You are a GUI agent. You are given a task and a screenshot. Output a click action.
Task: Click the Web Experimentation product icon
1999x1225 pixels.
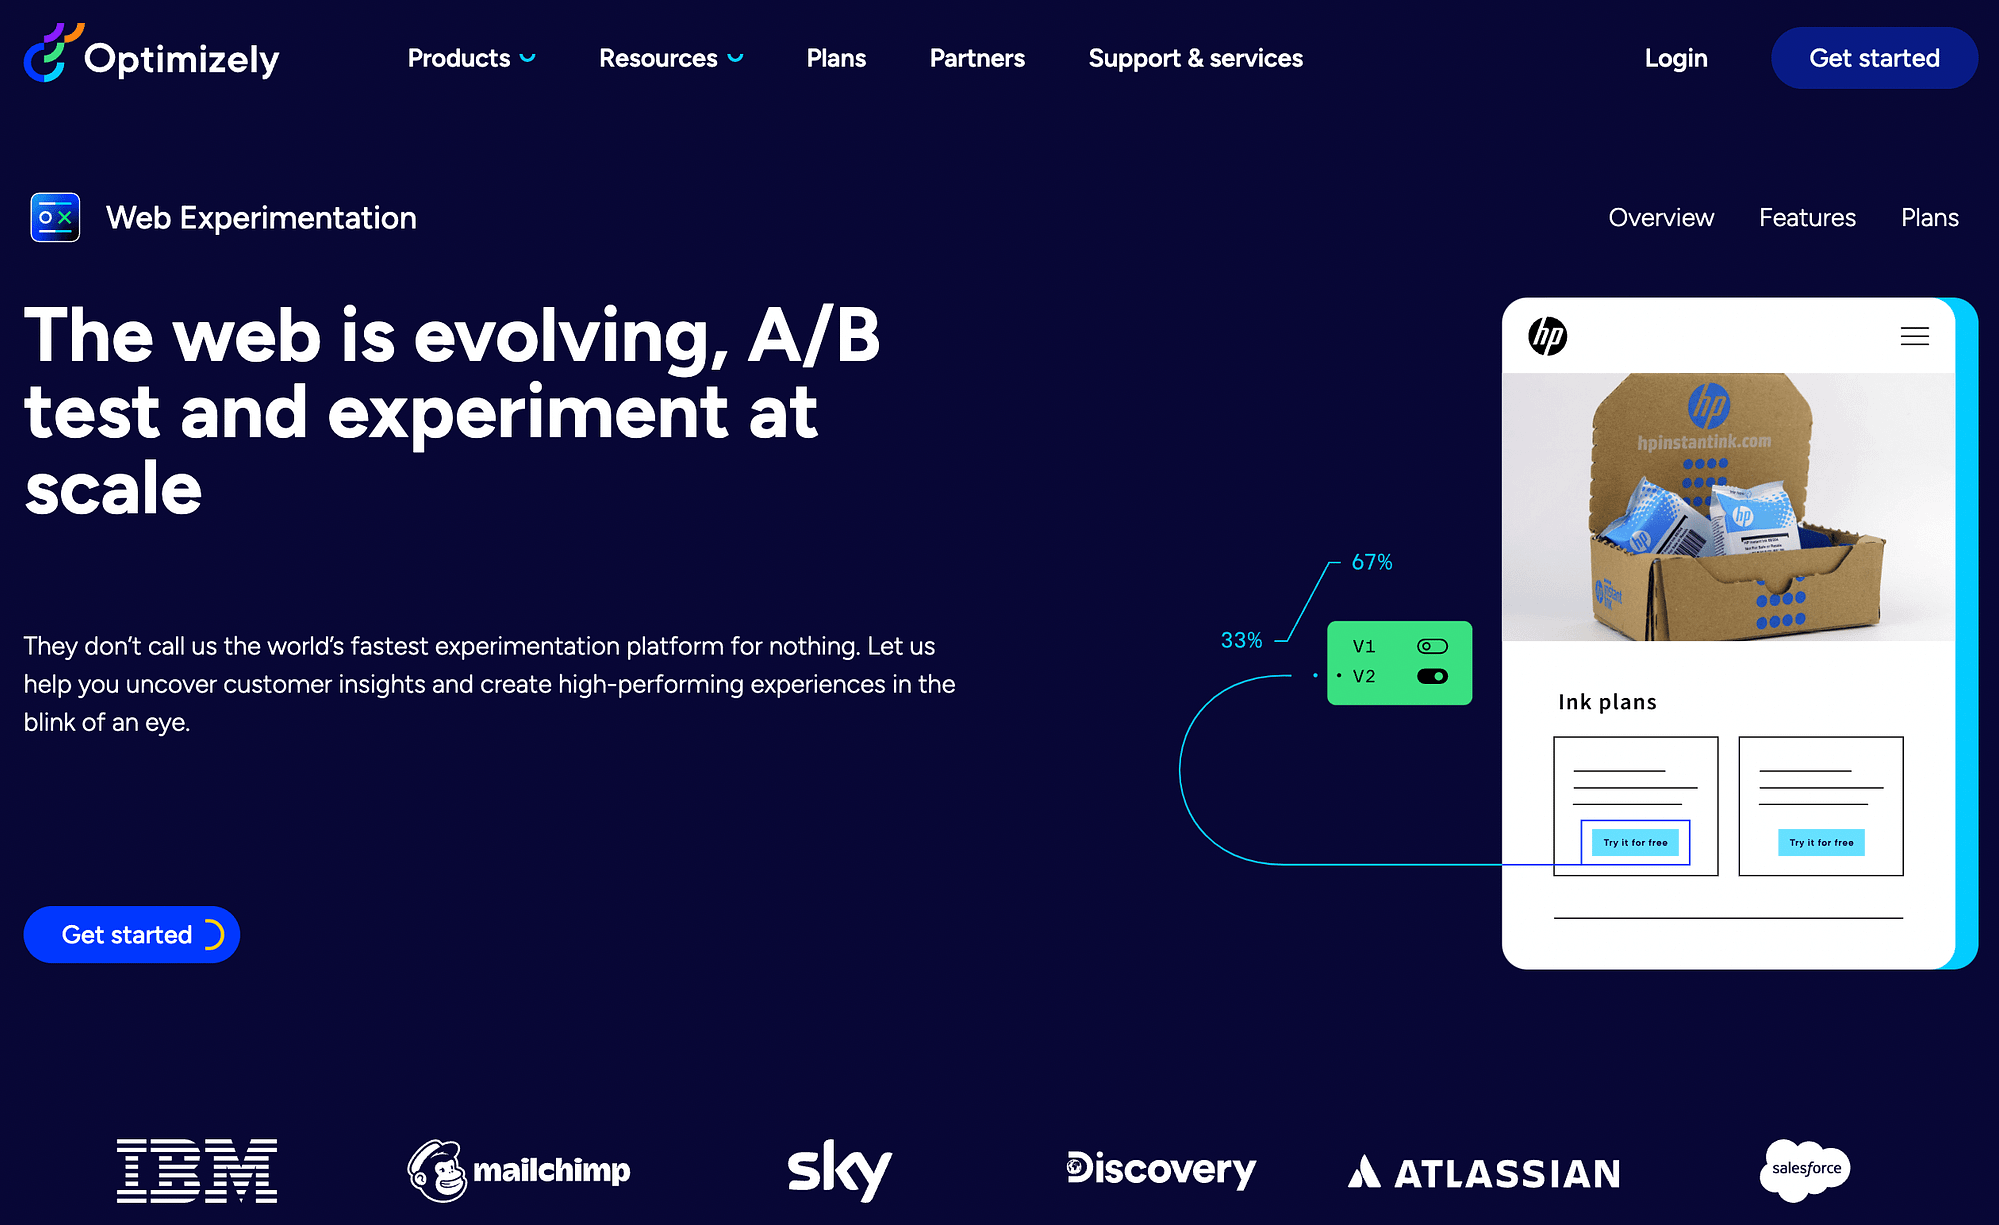coord(54,217)
